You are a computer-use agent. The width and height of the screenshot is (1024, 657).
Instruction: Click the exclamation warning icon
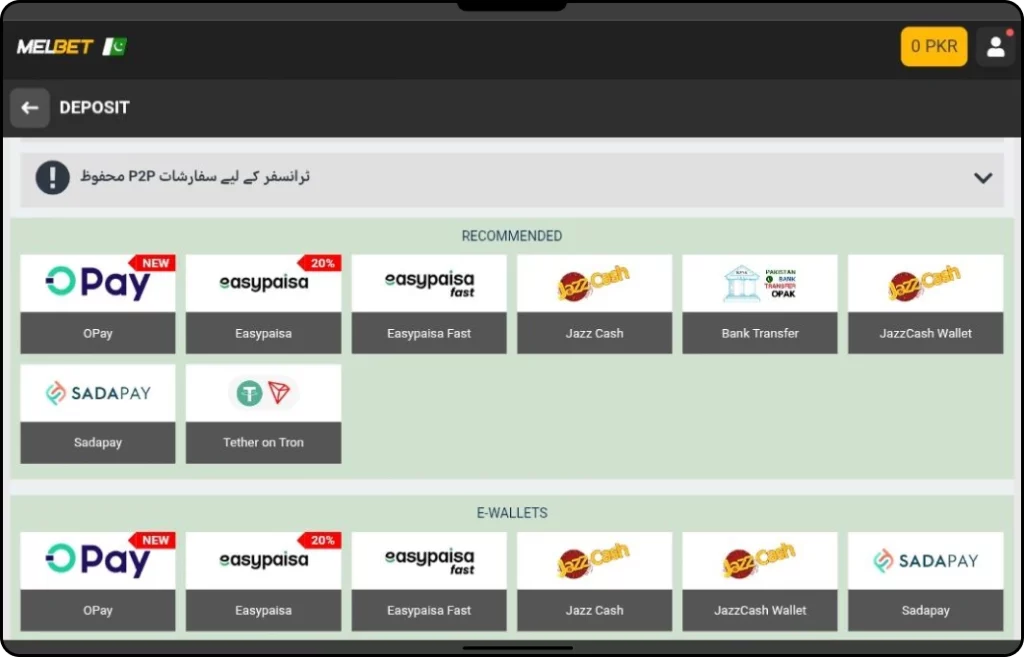coord(53,177)
